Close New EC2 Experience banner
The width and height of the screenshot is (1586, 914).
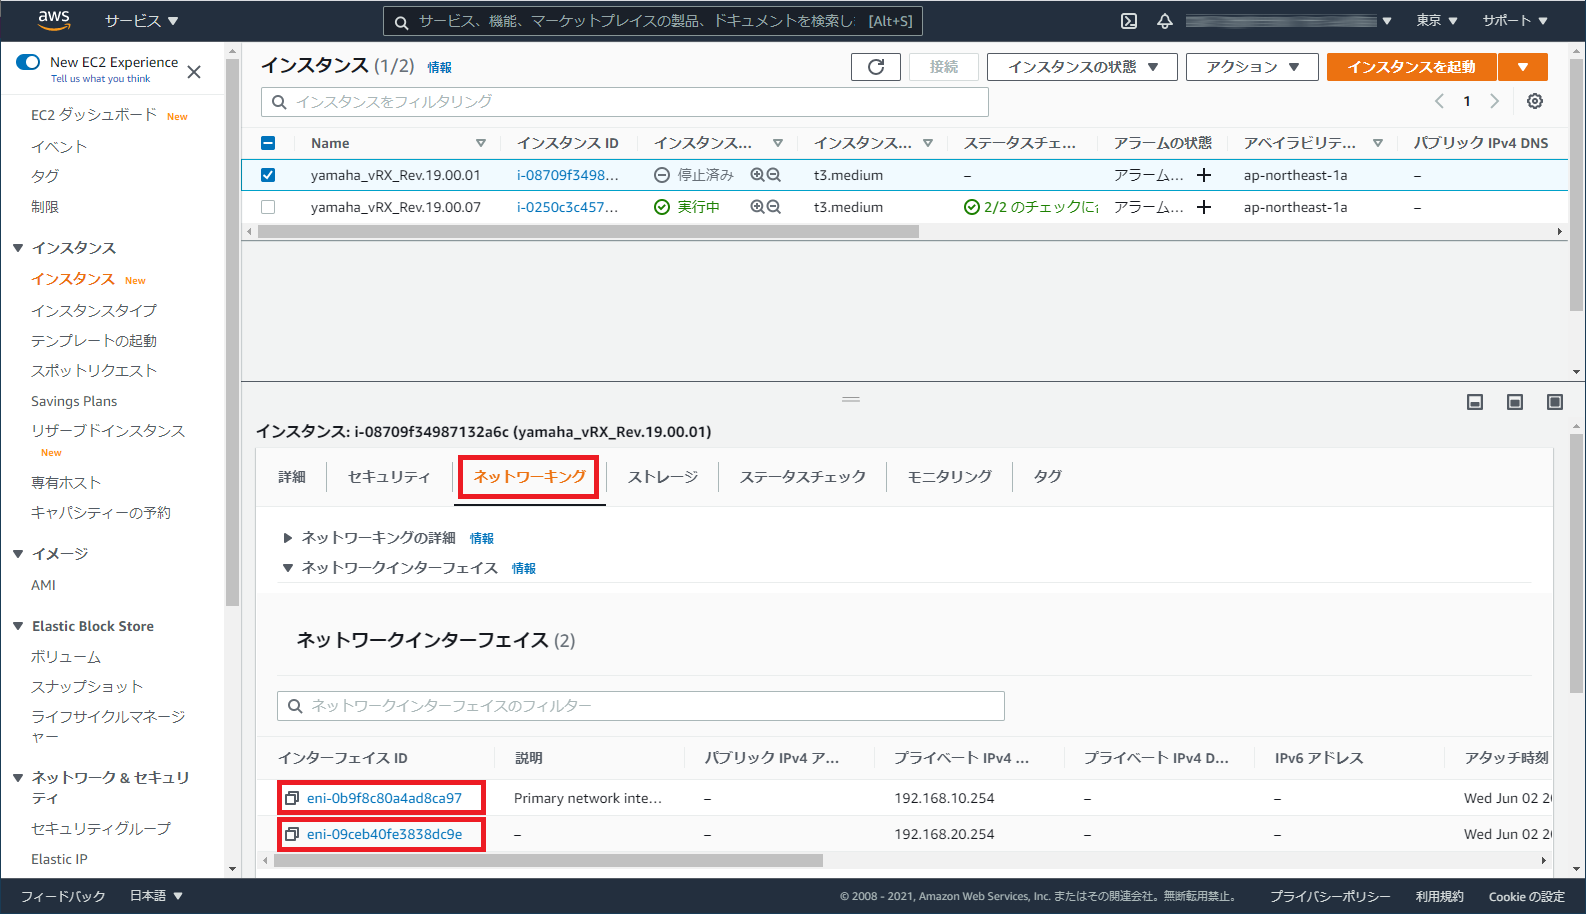194,72
